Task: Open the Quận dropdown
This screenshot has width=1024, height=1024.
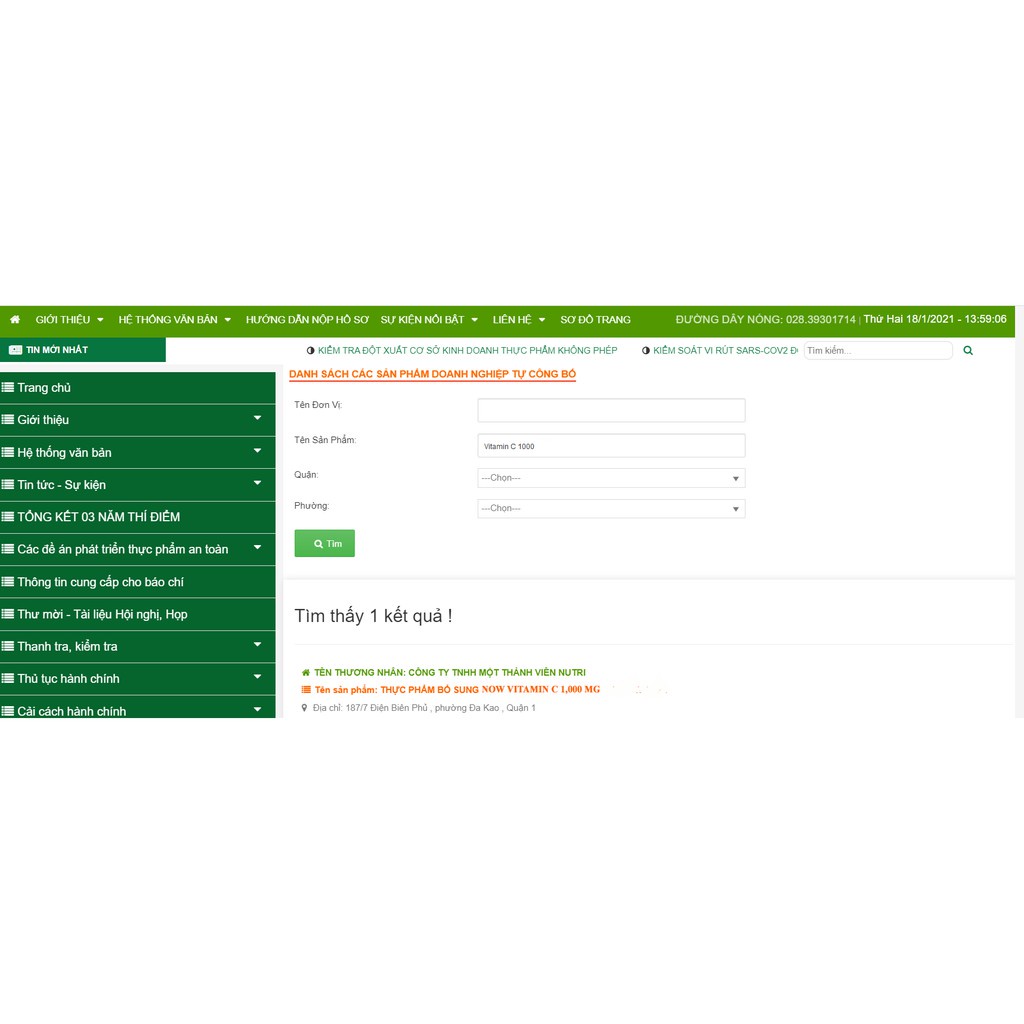Action: (x=611, y=478)
